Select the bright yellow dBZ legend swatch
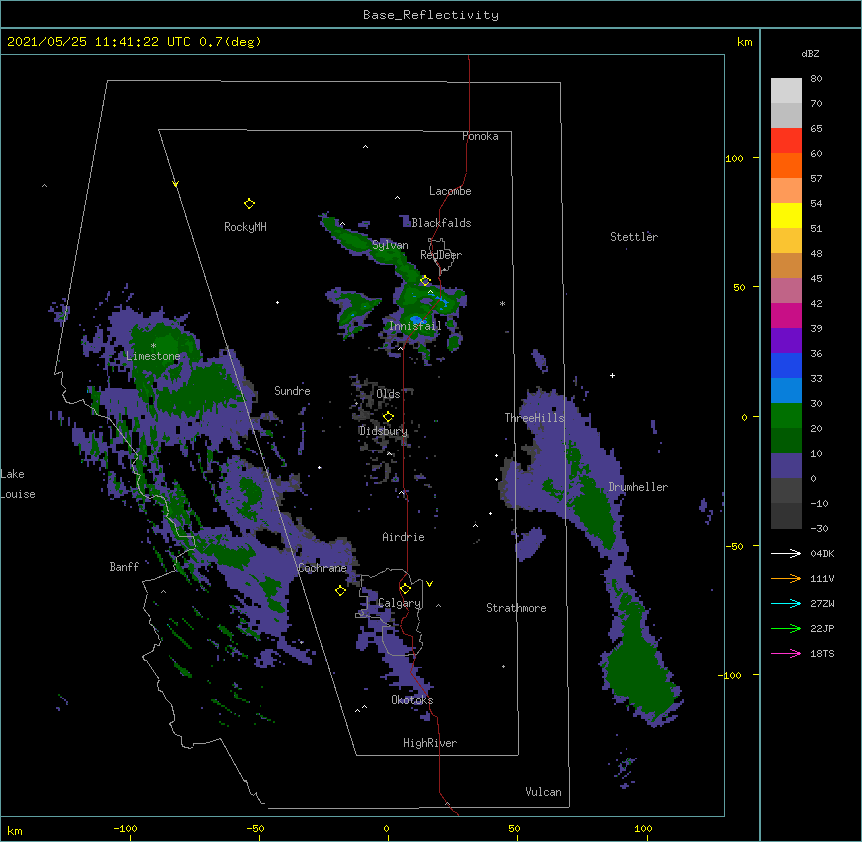The height and width of the screenshot is (842, 862). (786, 215)
